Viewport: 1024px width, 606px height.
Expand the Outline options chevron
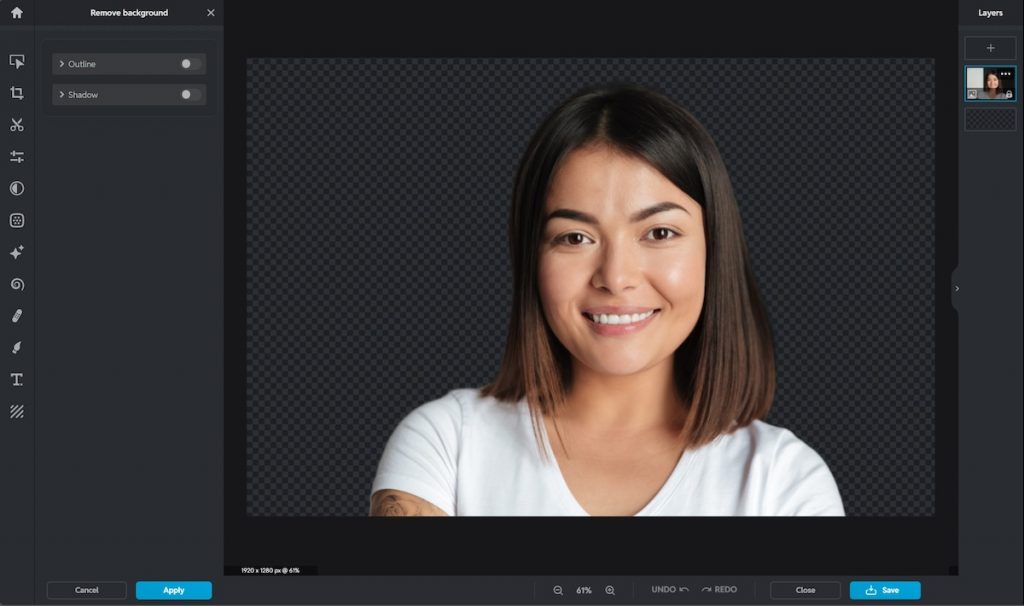point(62,64)
